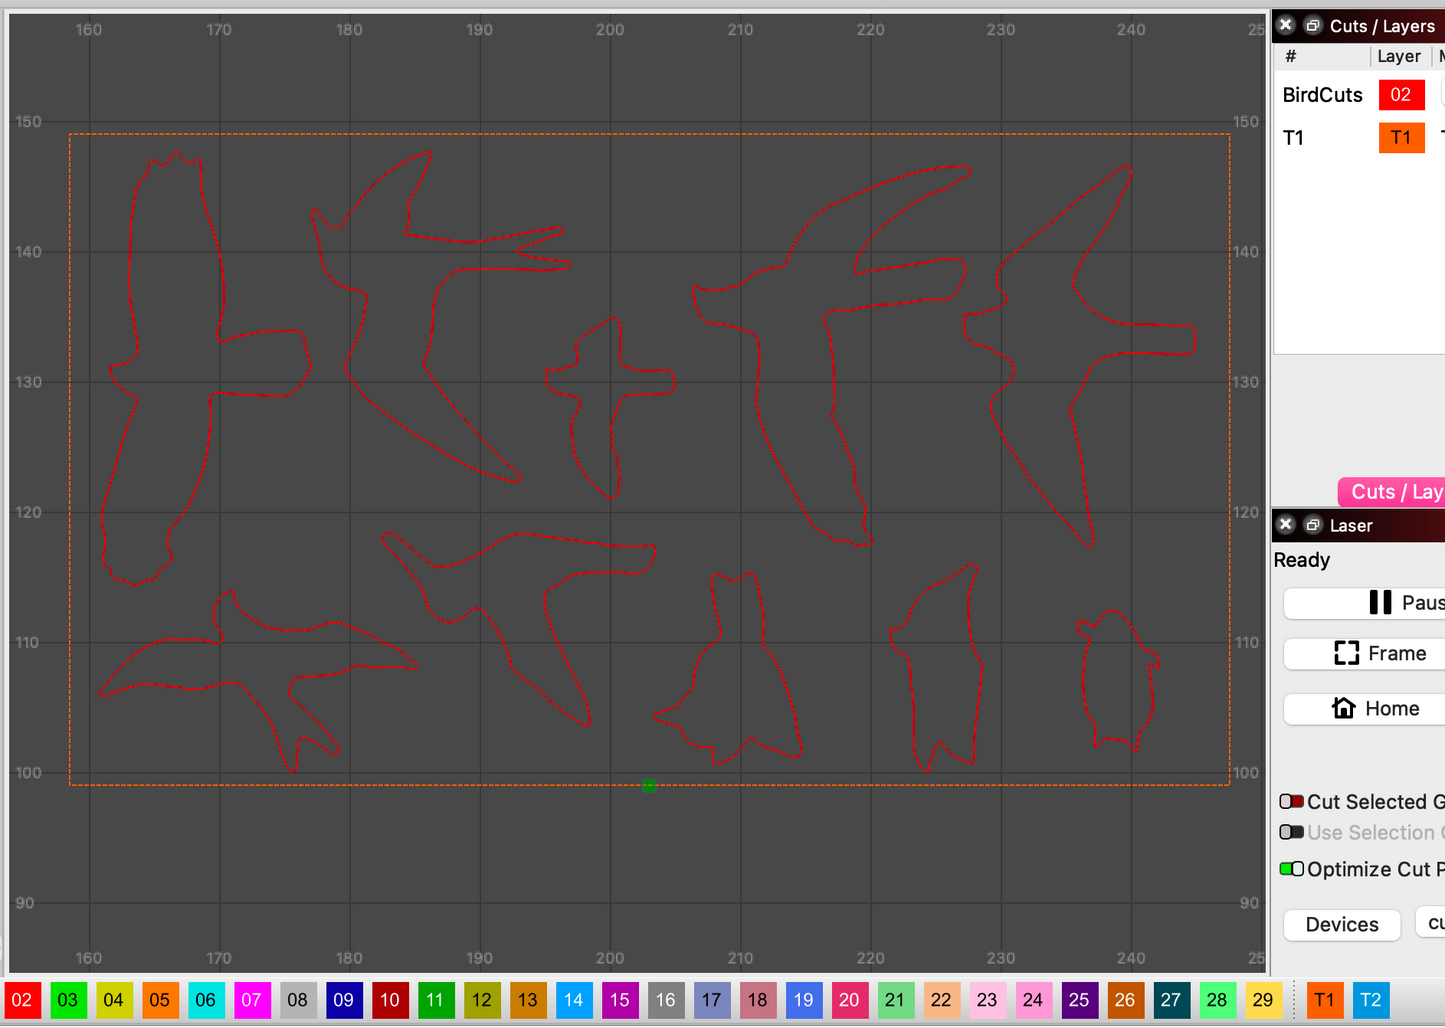Close the Cuts / Layers panel
Image resolution: width=1445 pixels, height=1028 pixels.
(x=1286, y=26)
